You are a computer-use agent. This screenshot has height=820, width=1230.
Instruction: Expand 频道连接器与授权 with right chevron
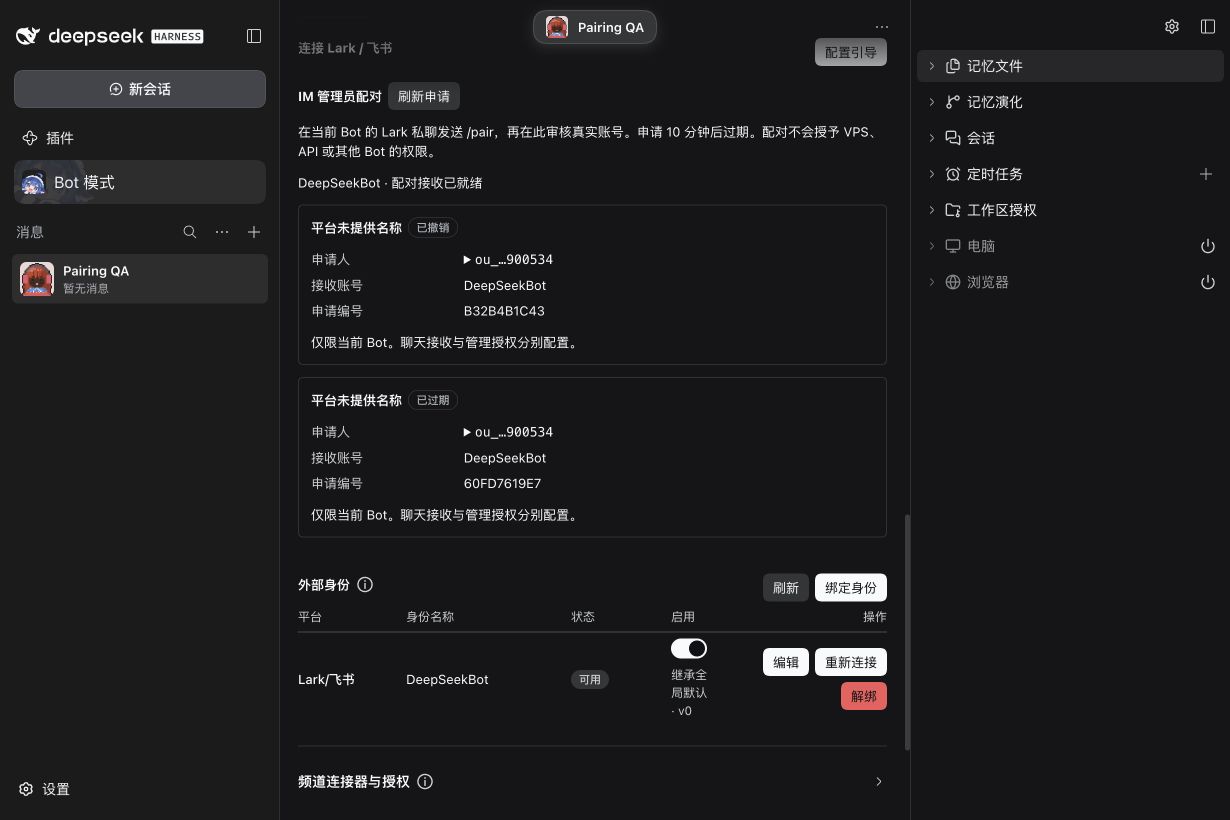879,782
